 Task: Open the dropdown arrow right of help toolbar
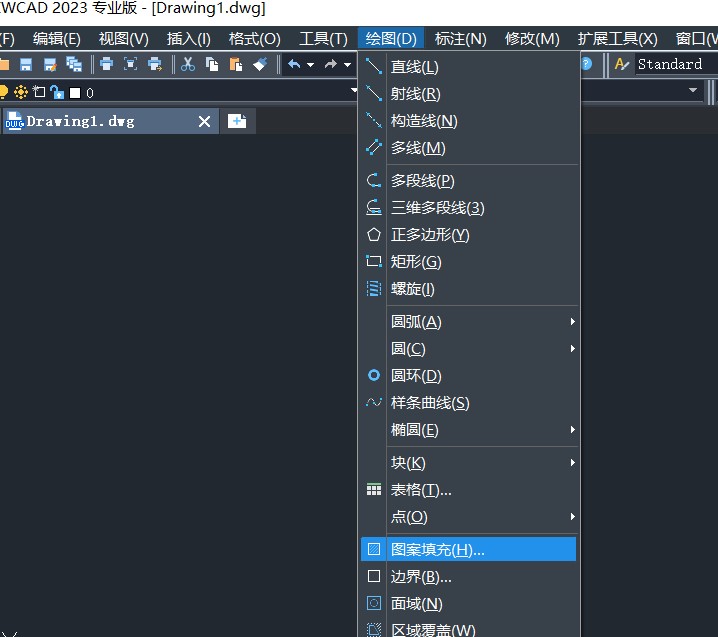click(x=693, y=90)
